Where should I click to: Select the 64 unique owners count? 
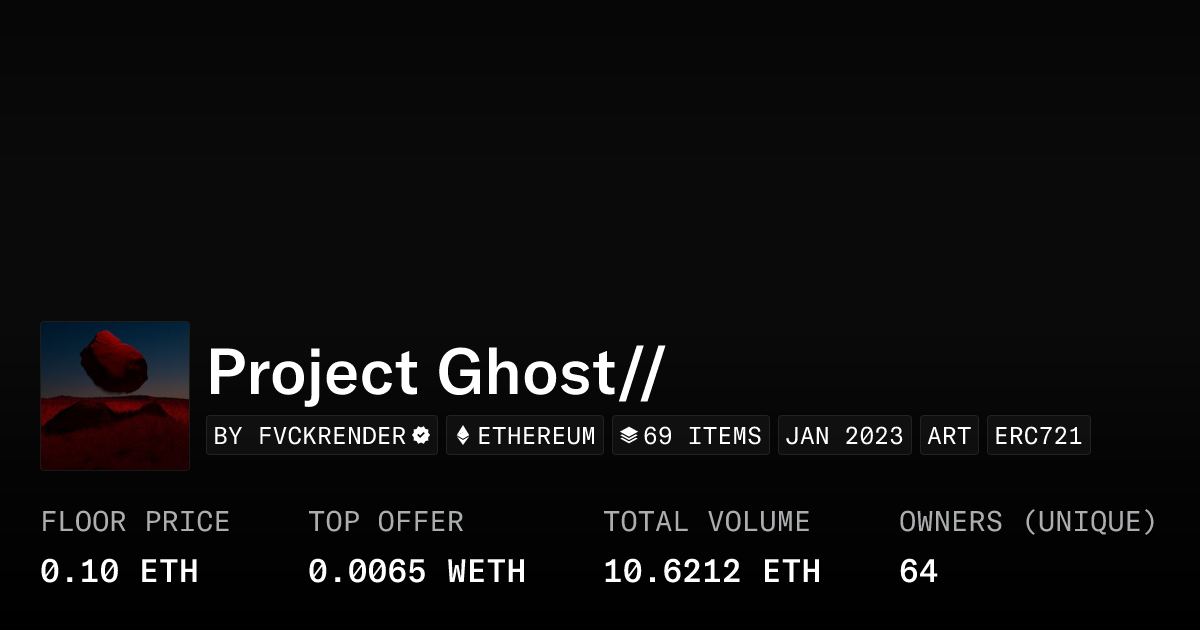click(918, 572)
